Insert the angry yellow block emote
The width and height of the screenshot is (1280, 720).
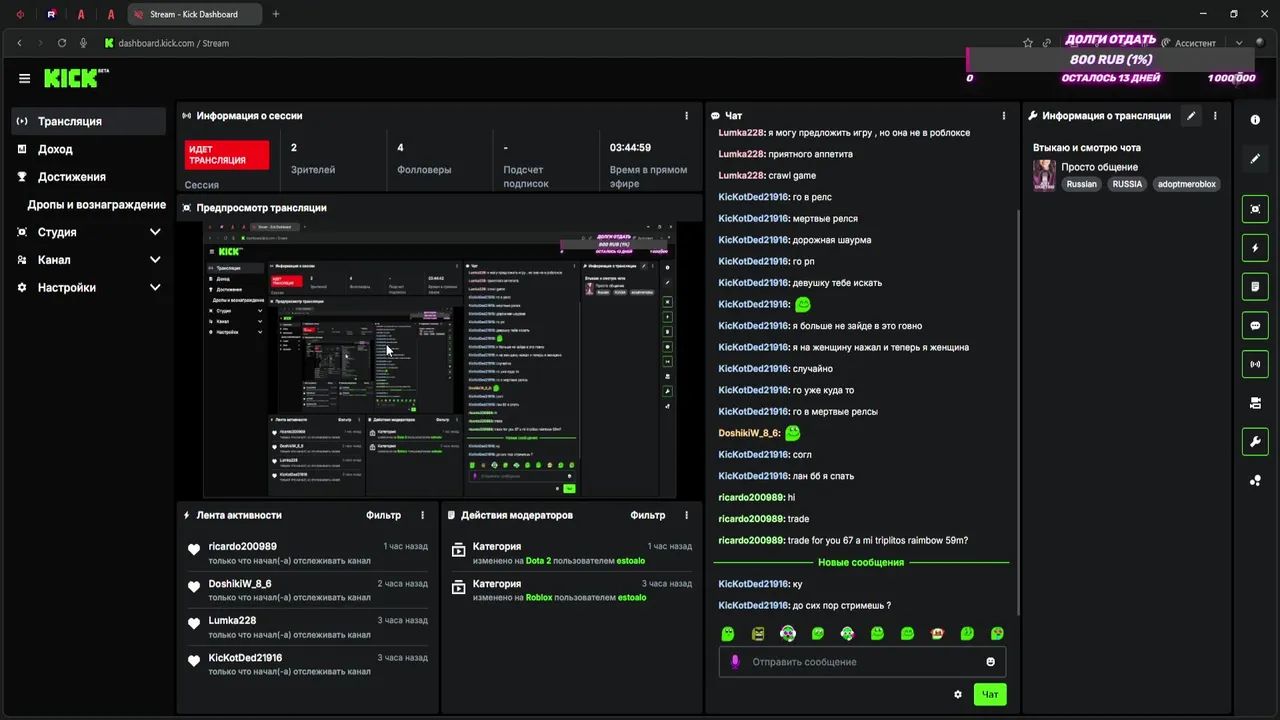coord(758,633)
